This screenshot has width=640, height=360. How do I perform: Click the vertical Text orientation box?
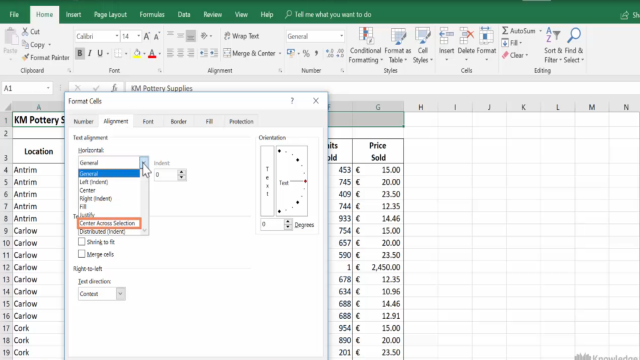pos(267,181)
